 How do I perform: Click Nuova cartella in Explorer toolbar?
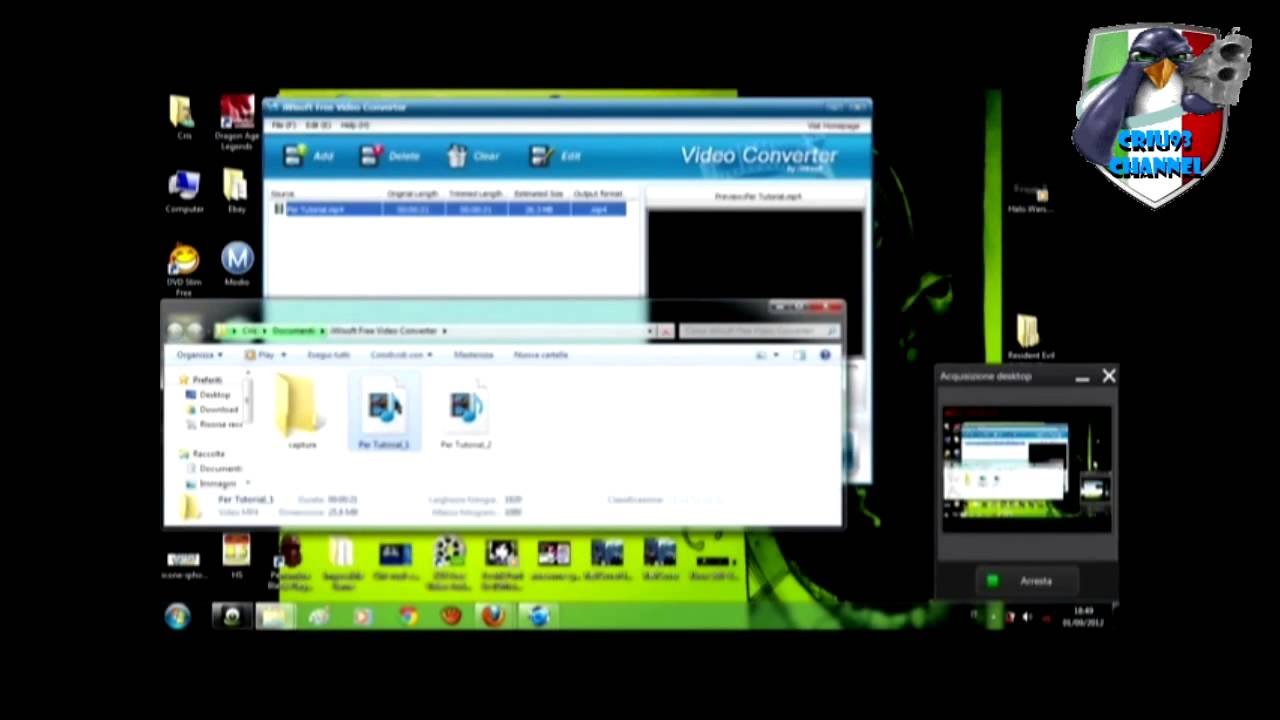click(541, 355)
